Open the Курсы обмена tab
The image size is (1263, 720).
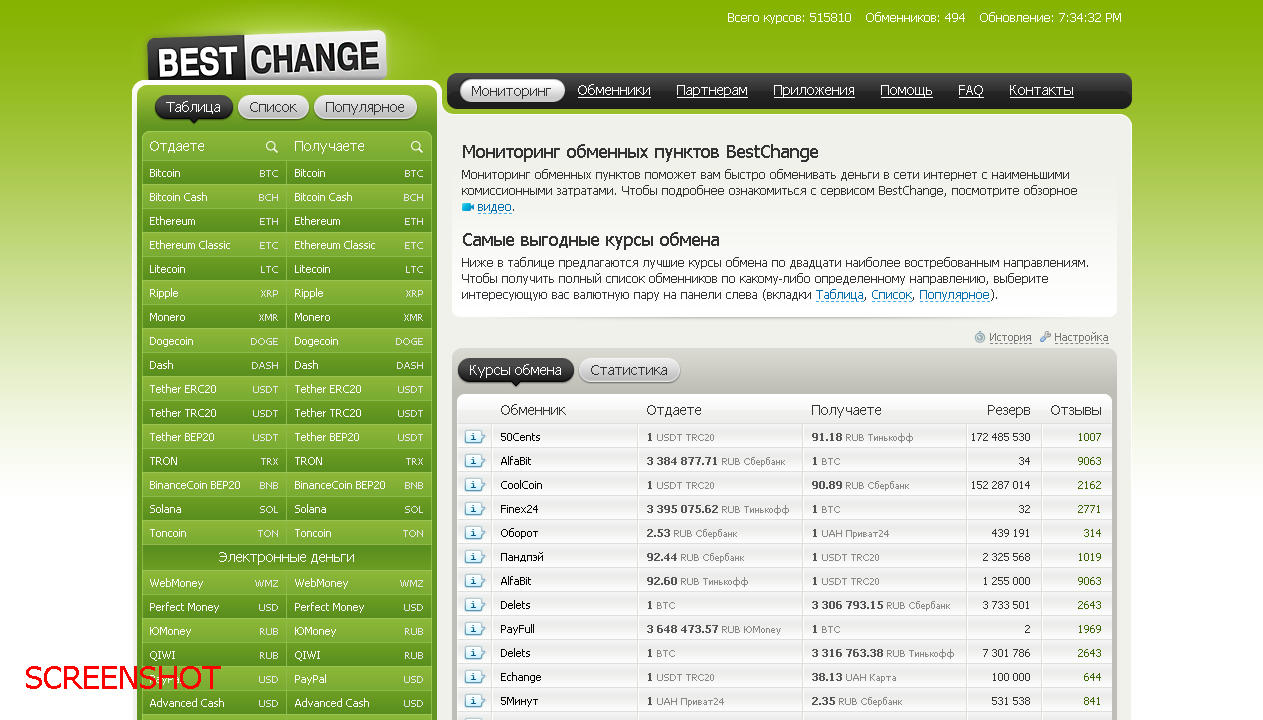pyautogui.click(x=516, y=370)
